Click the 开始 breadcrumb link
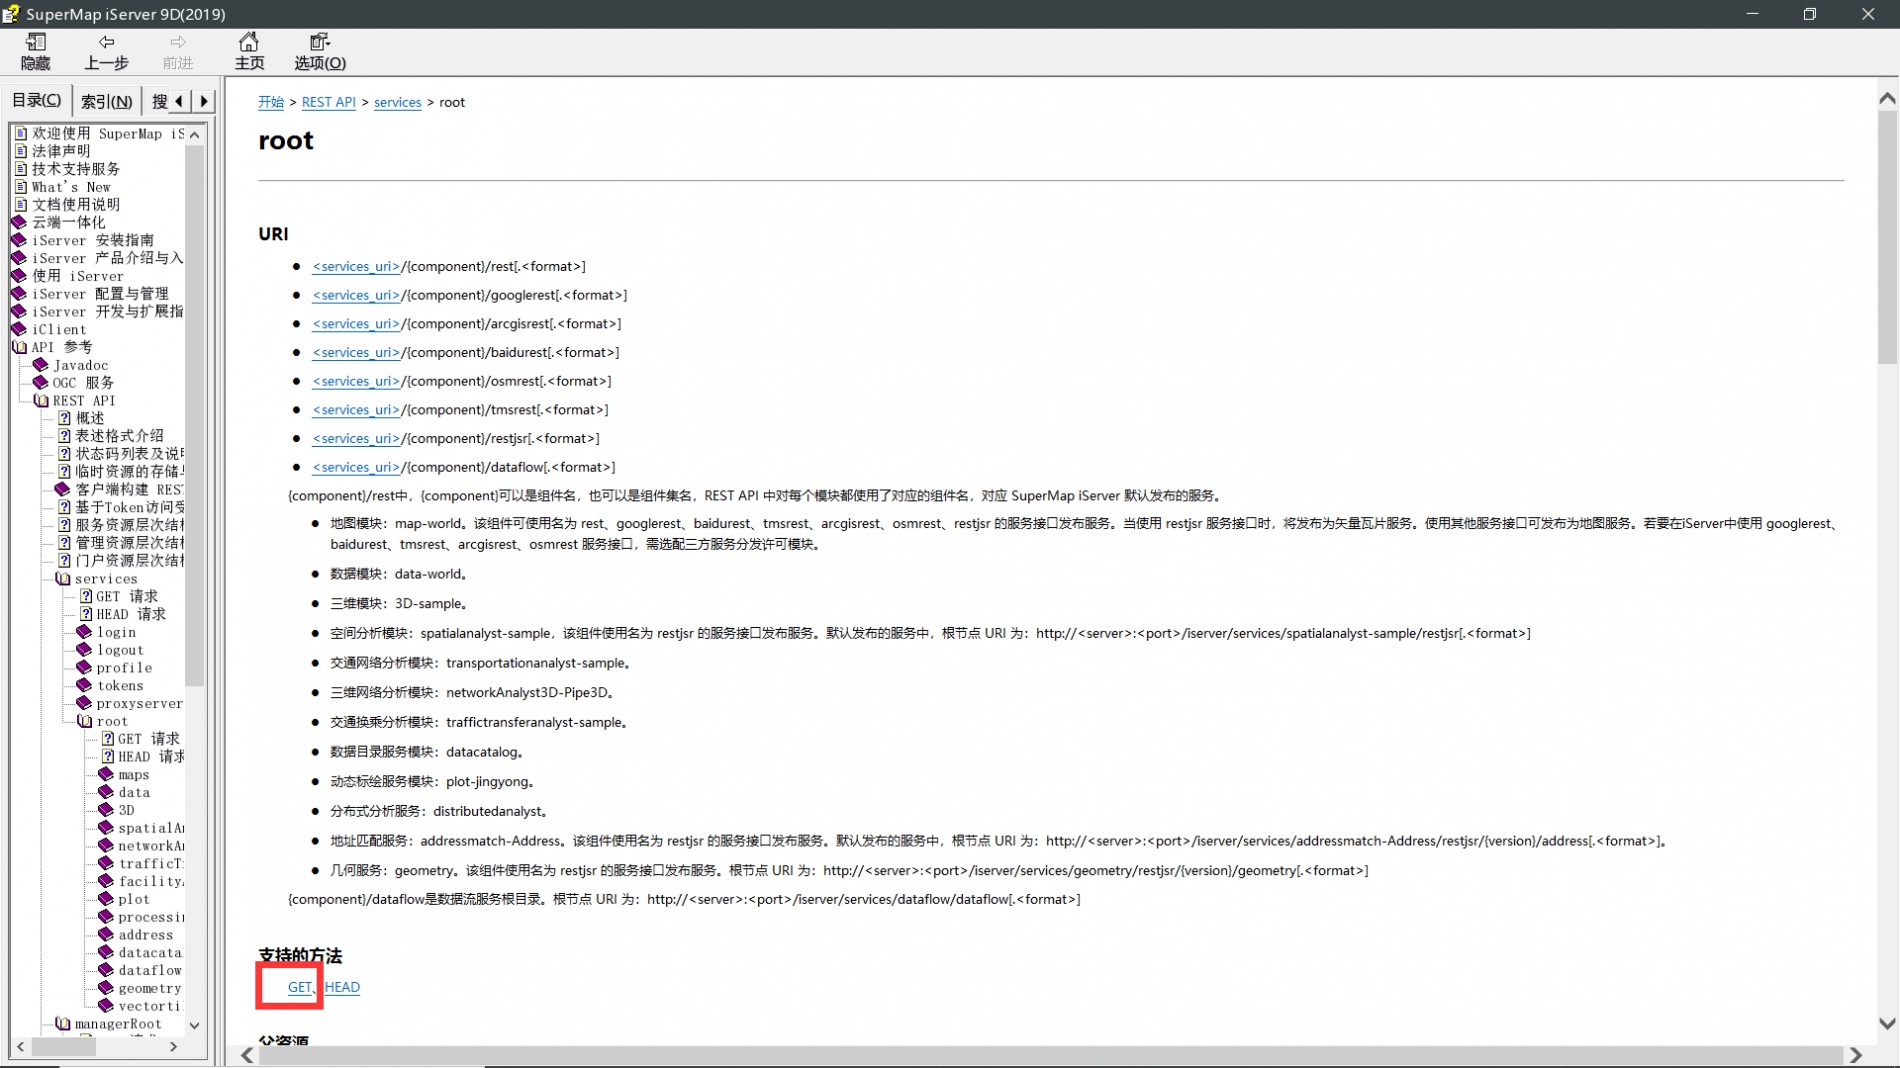This screenshot has height=1068, width=1900. coord(271,102)
